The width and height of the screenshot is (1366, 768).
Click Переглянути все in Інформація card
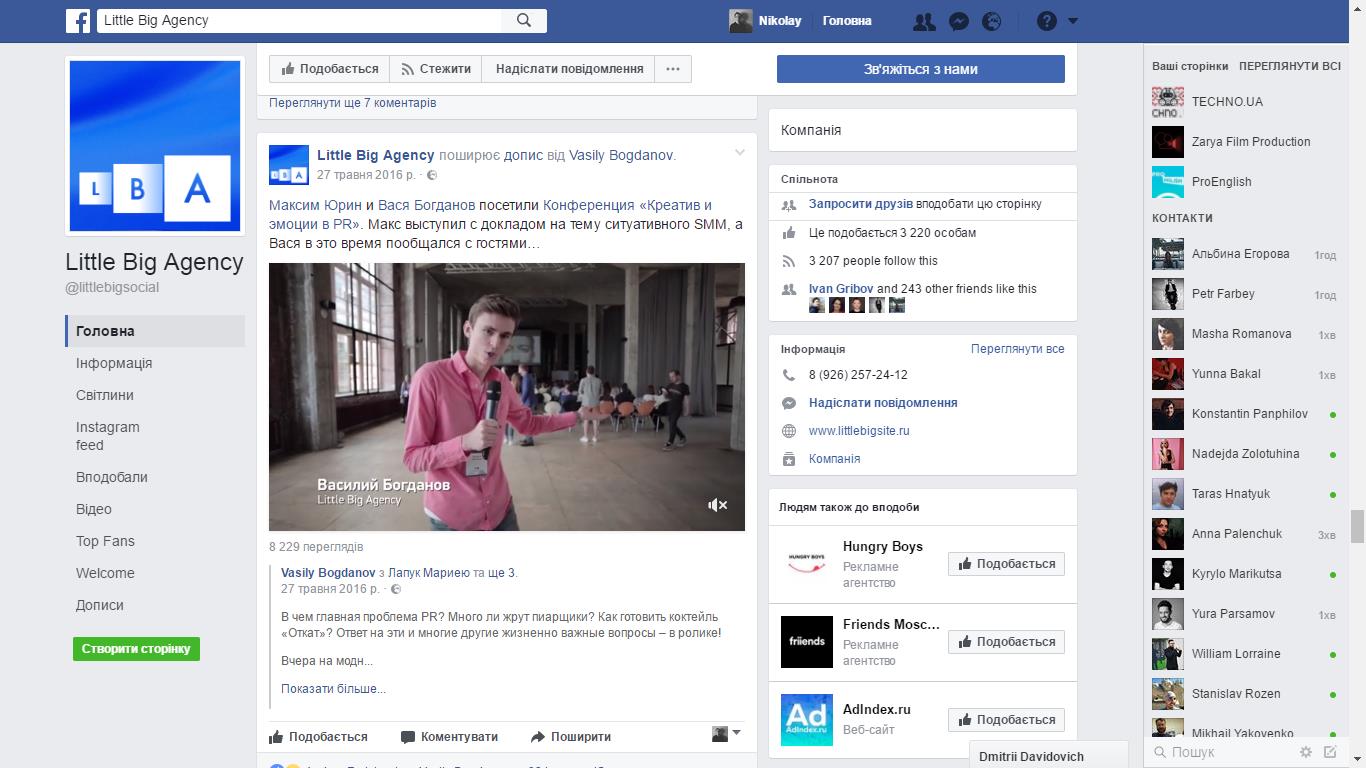(1017, 349)
